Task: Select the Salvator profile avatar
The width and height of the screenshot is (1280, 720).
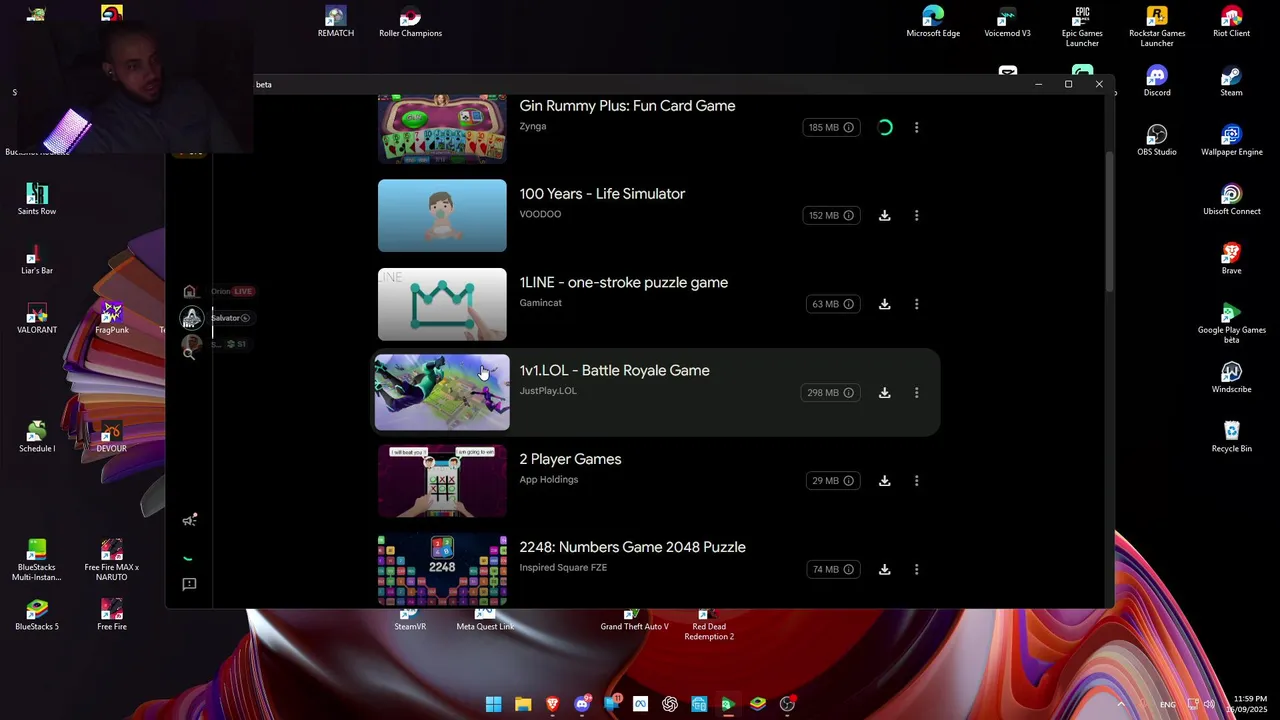Action: 191,318
